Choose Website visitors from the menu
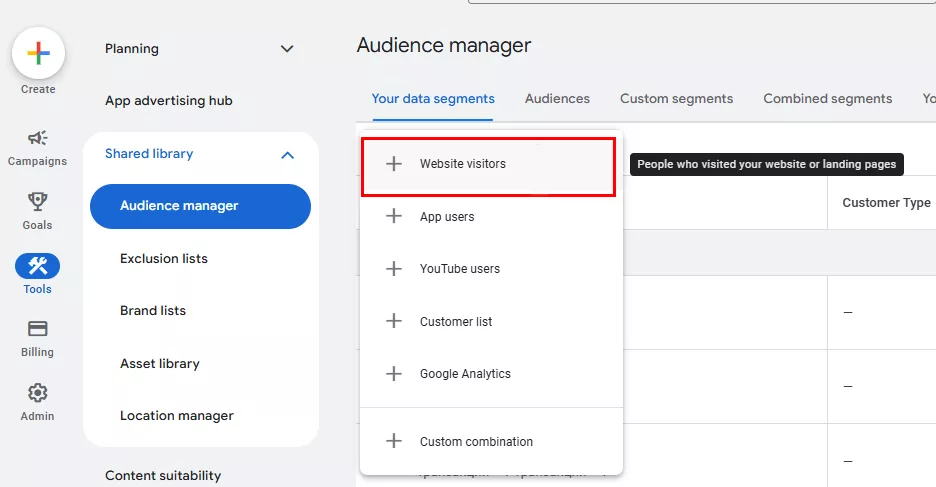936x487 pixels. pyautogui.click(x=463, y=164)
